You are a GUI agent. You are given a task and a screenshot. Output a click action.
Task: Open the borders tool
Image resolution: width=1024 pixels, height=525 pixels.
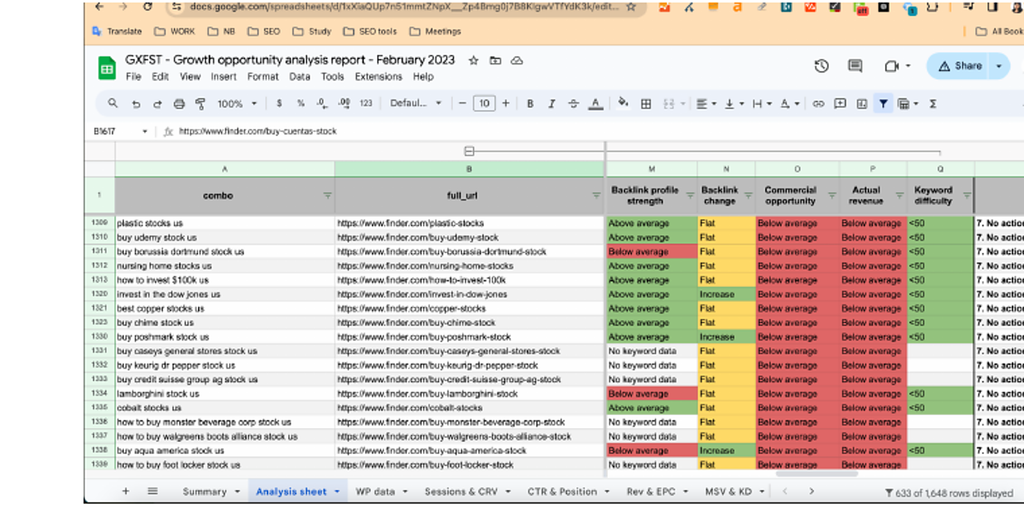pos(646,103)
